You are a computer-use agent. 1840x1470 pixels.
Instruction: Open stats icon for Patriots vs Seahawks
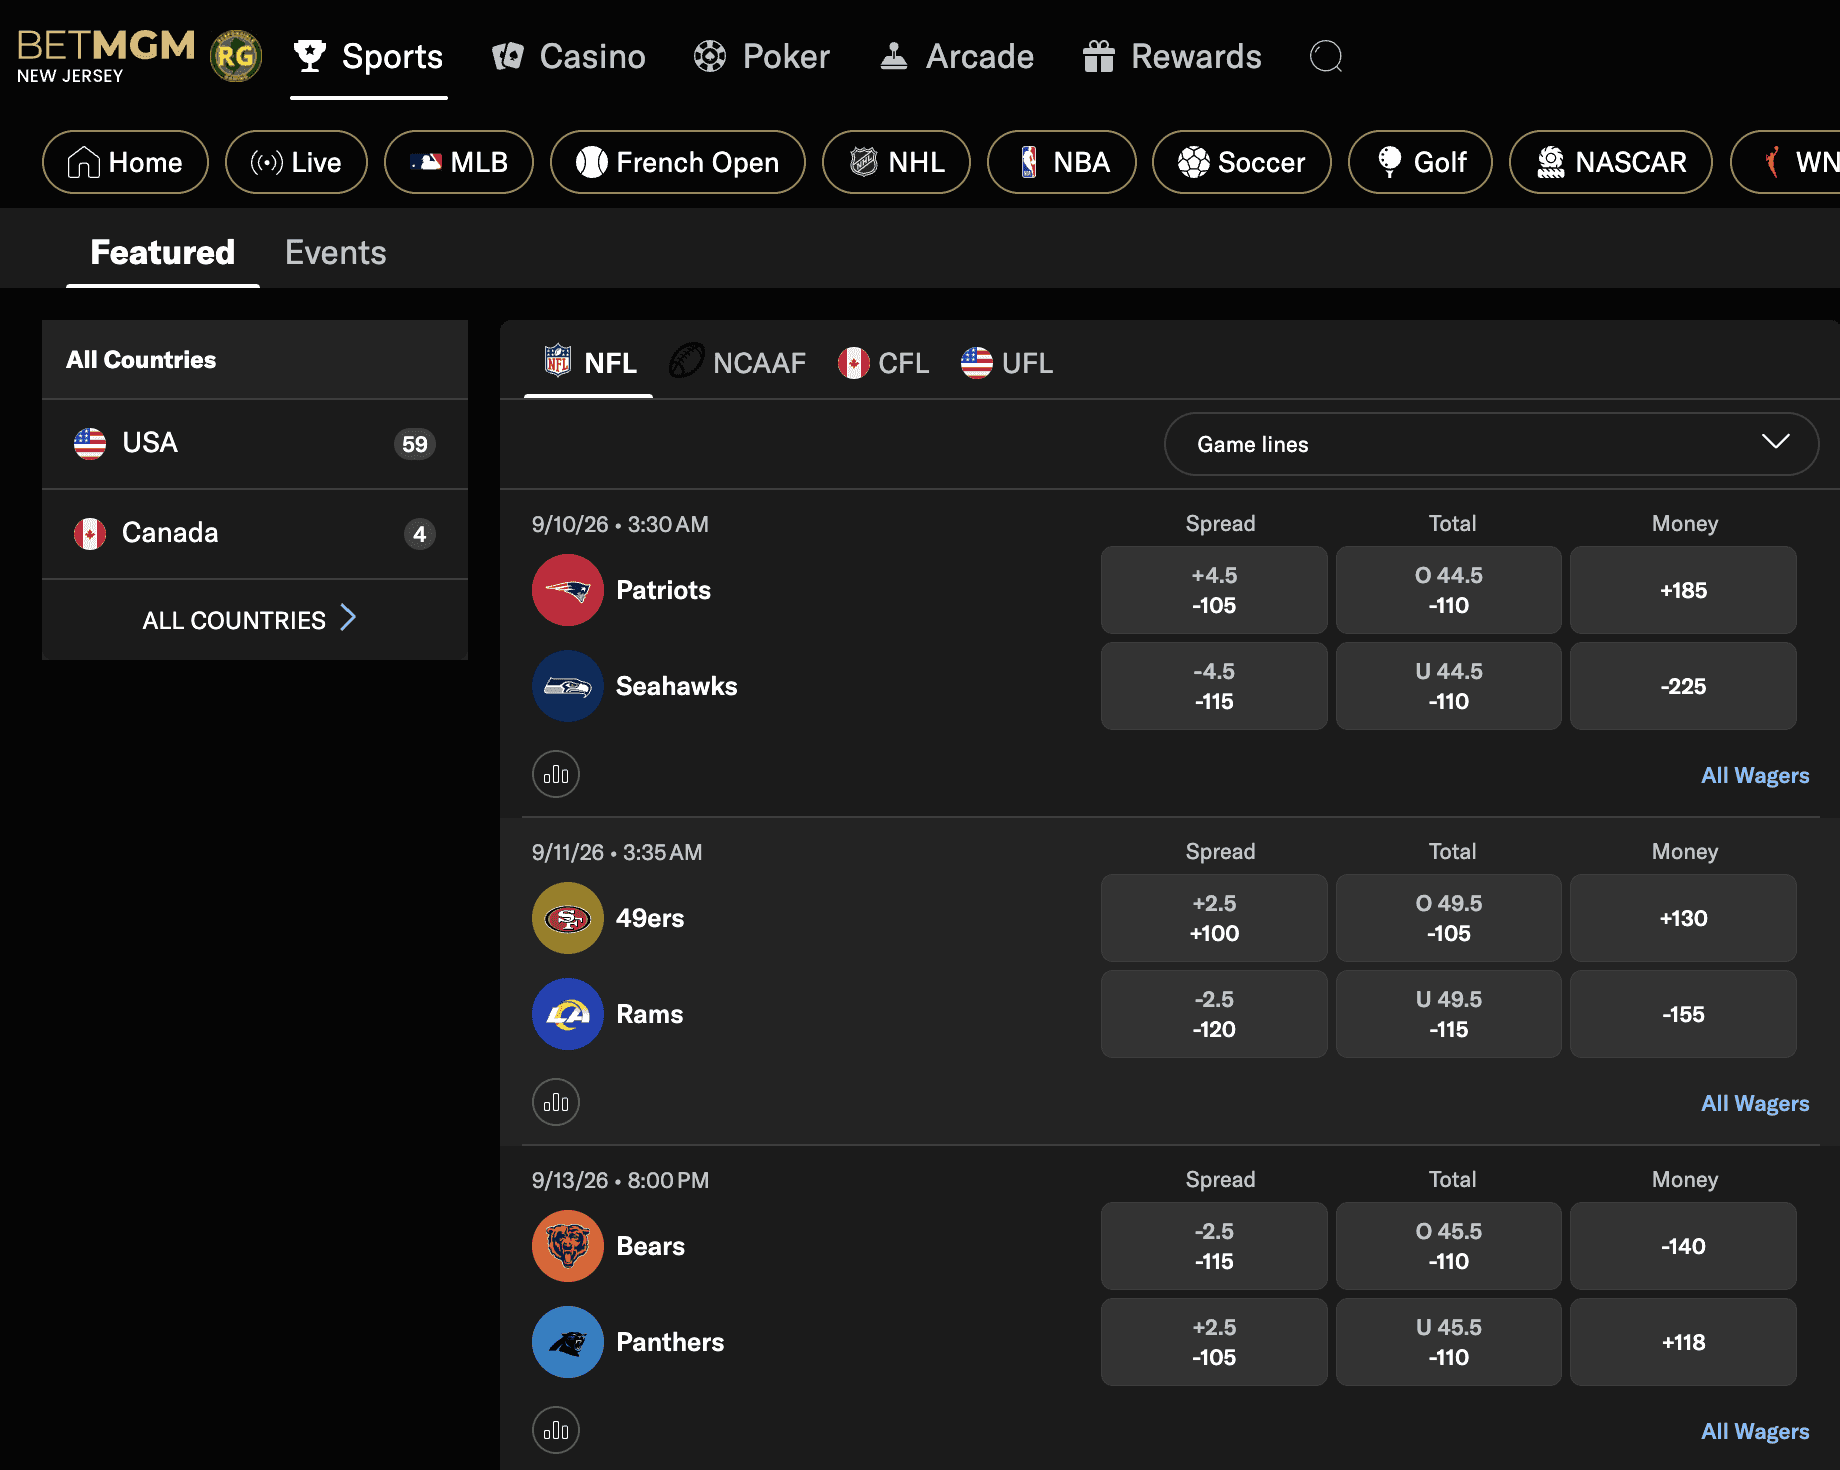click(556, 774)
